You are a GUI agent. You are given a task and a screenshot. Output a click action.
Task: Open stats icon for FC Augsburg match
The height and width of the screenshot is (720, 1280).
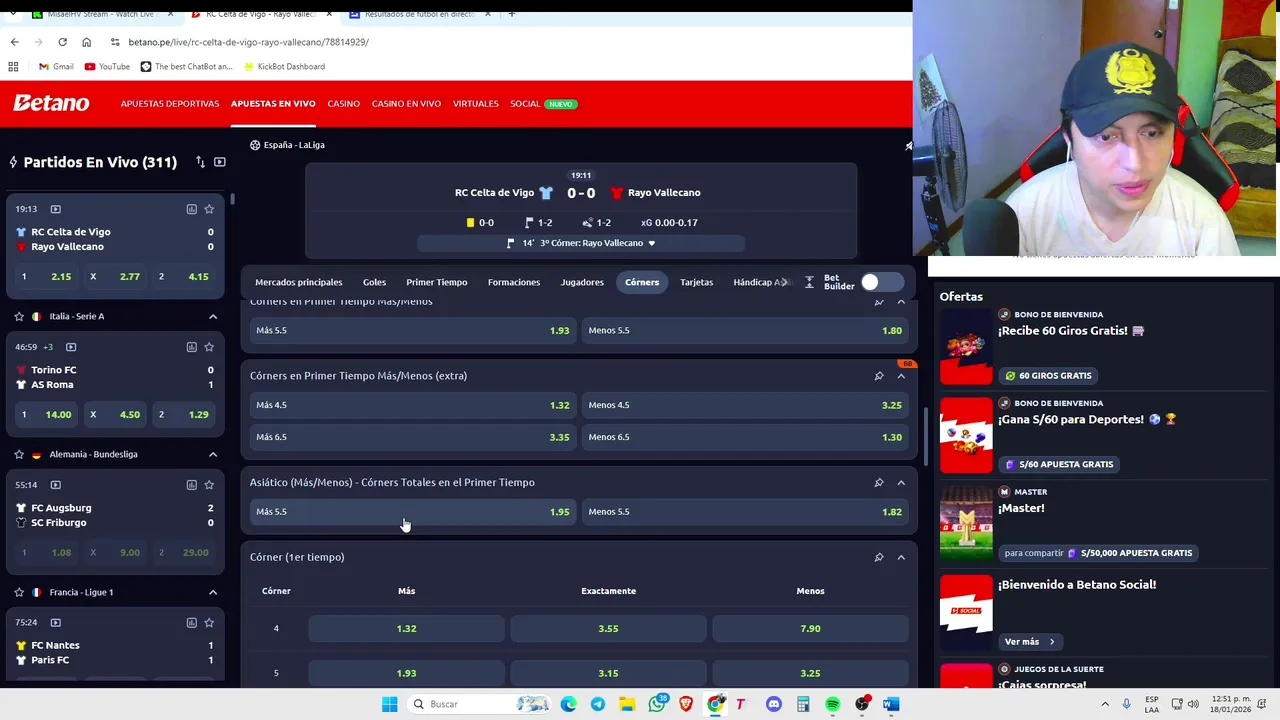pos(191,485)
